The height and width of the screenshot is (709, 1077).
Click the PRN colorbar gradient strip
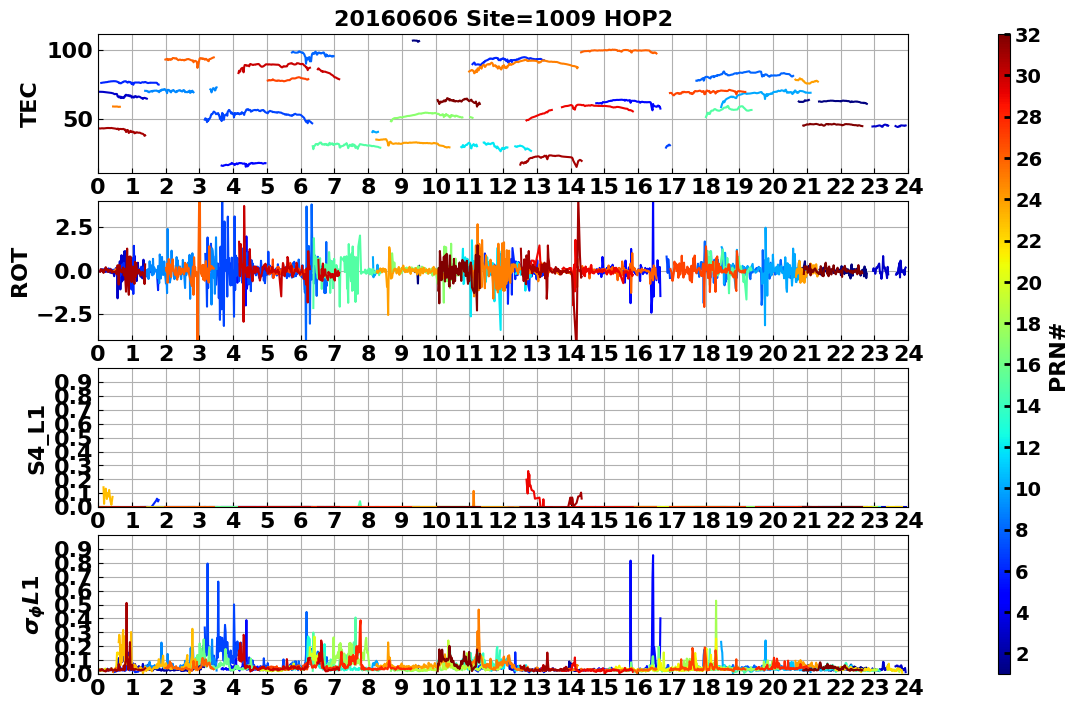click(x=1004, y=354)
